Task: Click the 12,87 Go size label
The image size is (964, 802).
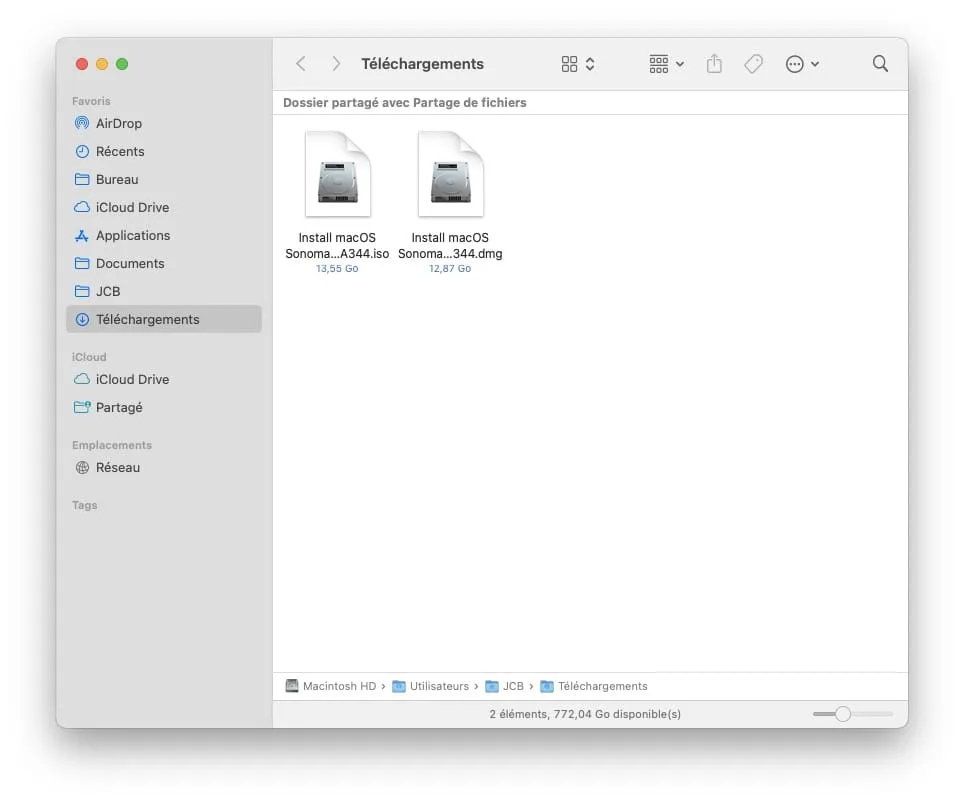Action: pyautogui.click(x=450, y=269)
